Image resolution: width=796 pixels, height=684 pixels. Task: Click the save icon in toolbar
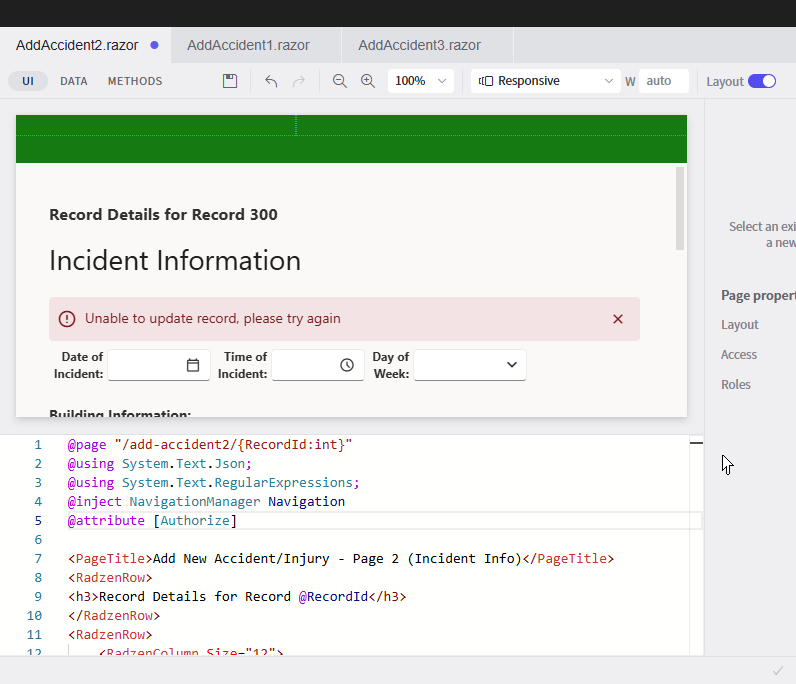230,81
